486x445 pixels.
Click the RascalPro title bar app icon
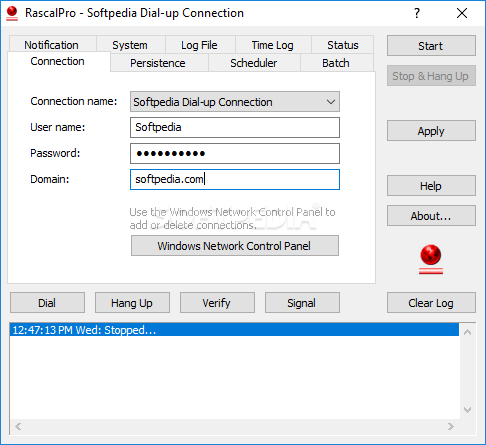pos(12,13)
